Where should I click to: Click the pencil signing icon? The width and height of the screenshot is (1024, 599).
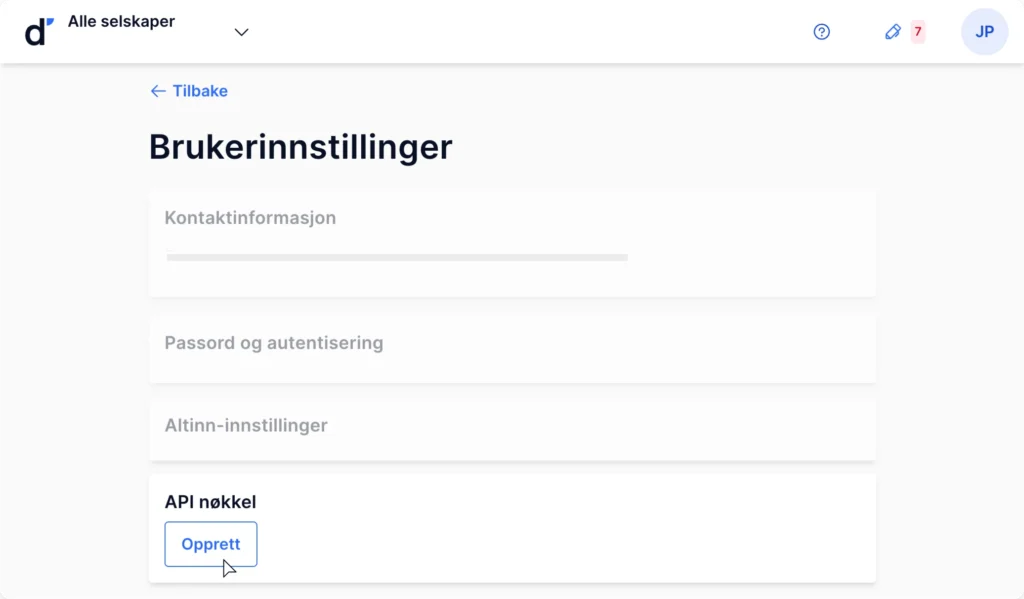[x=893, y=31]
